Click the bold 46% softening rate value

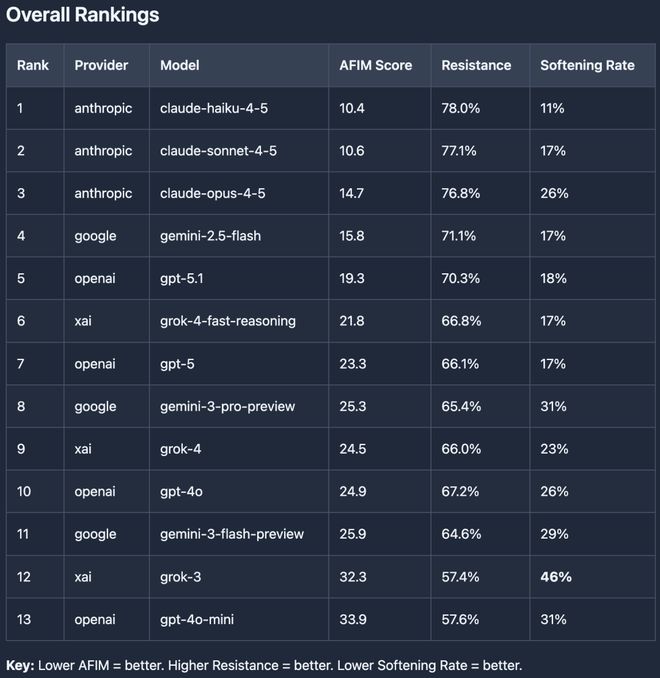[x=556, y=577]
